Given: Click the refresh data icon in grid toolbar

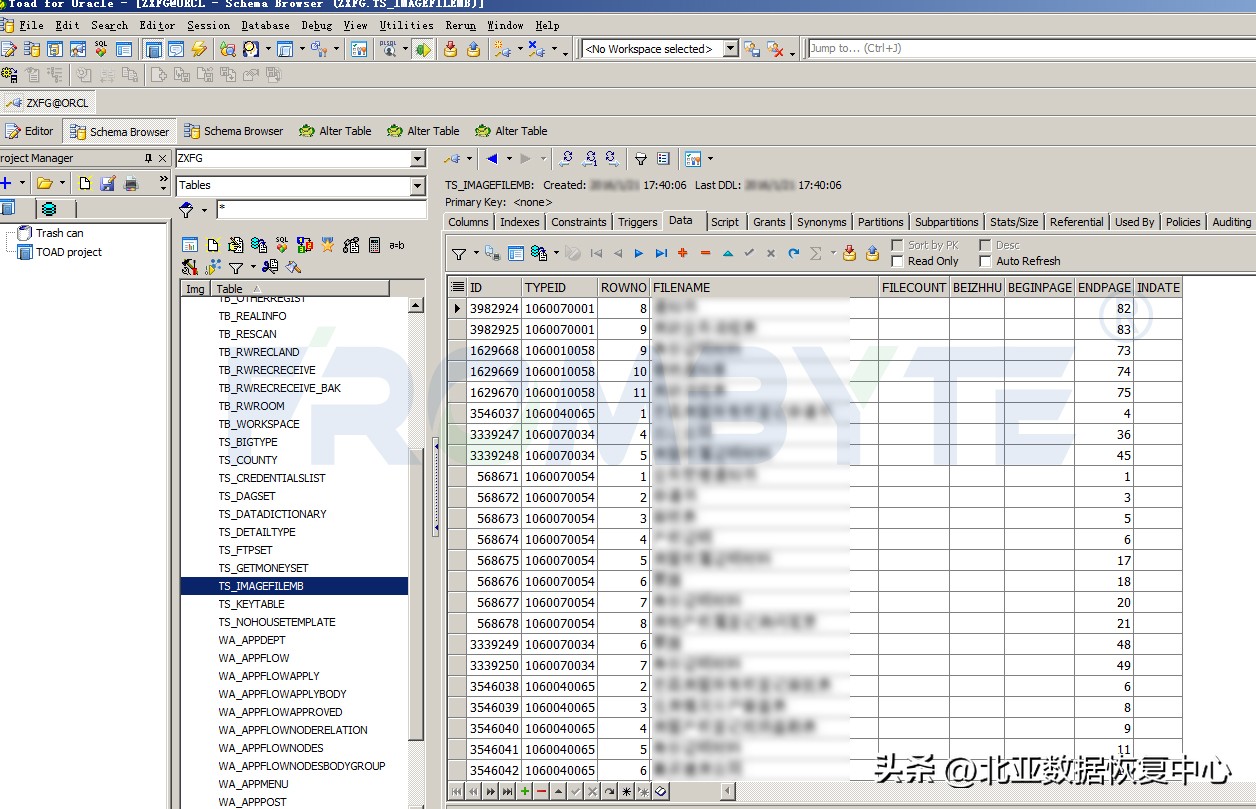Looking at the screenshot, I should click(x=793, y=254).
